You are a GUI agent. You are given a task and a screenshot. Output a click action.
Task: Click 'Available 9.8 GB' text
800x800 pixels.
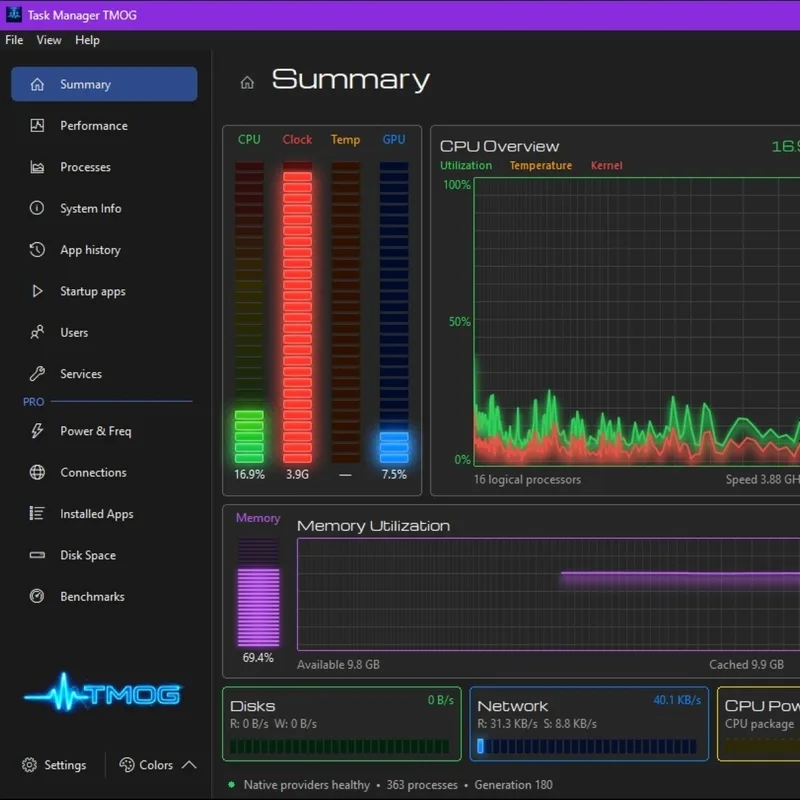coord(338,664)
